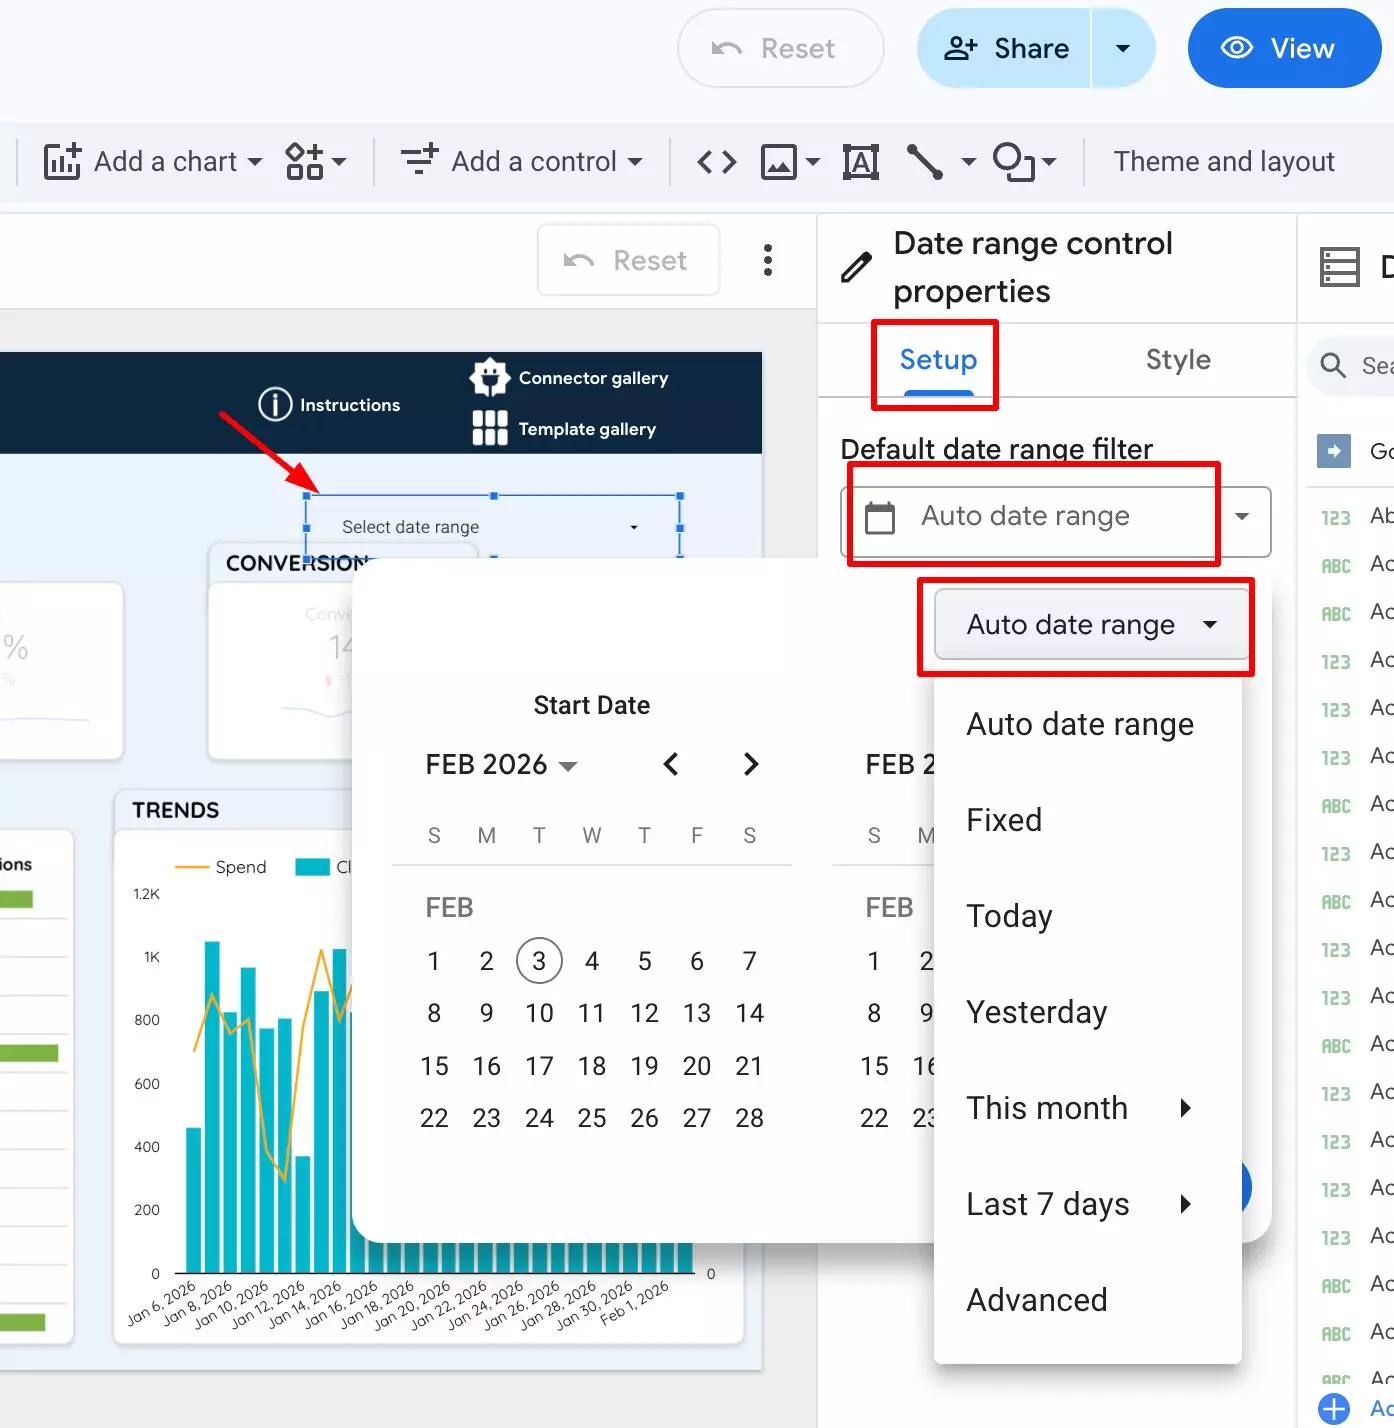
Task: Open the Add a chart dropdown
Action: tap(153, 162)
